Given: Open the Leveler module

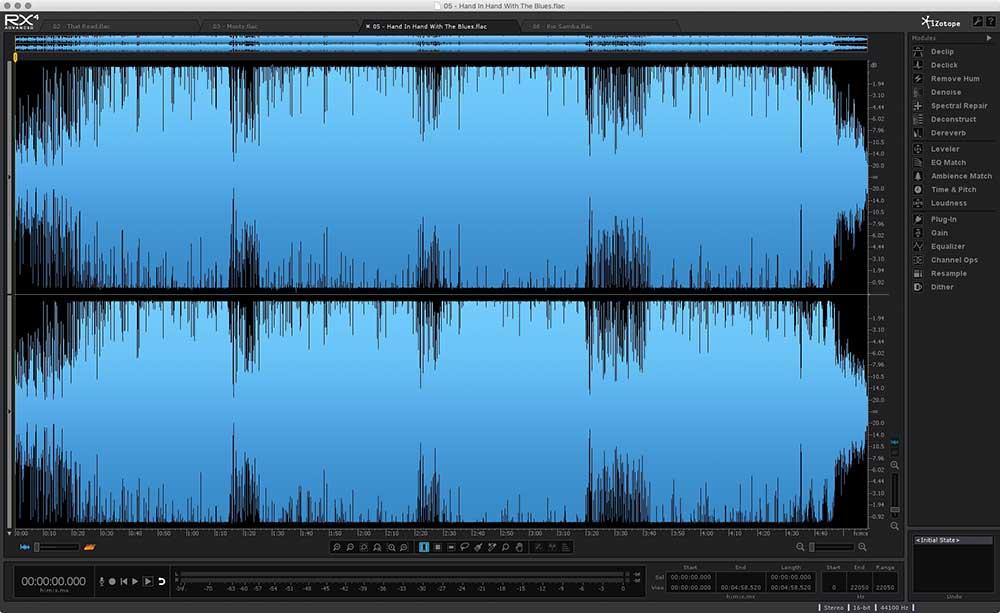Looking at the screenshot, I should (945, 149).
